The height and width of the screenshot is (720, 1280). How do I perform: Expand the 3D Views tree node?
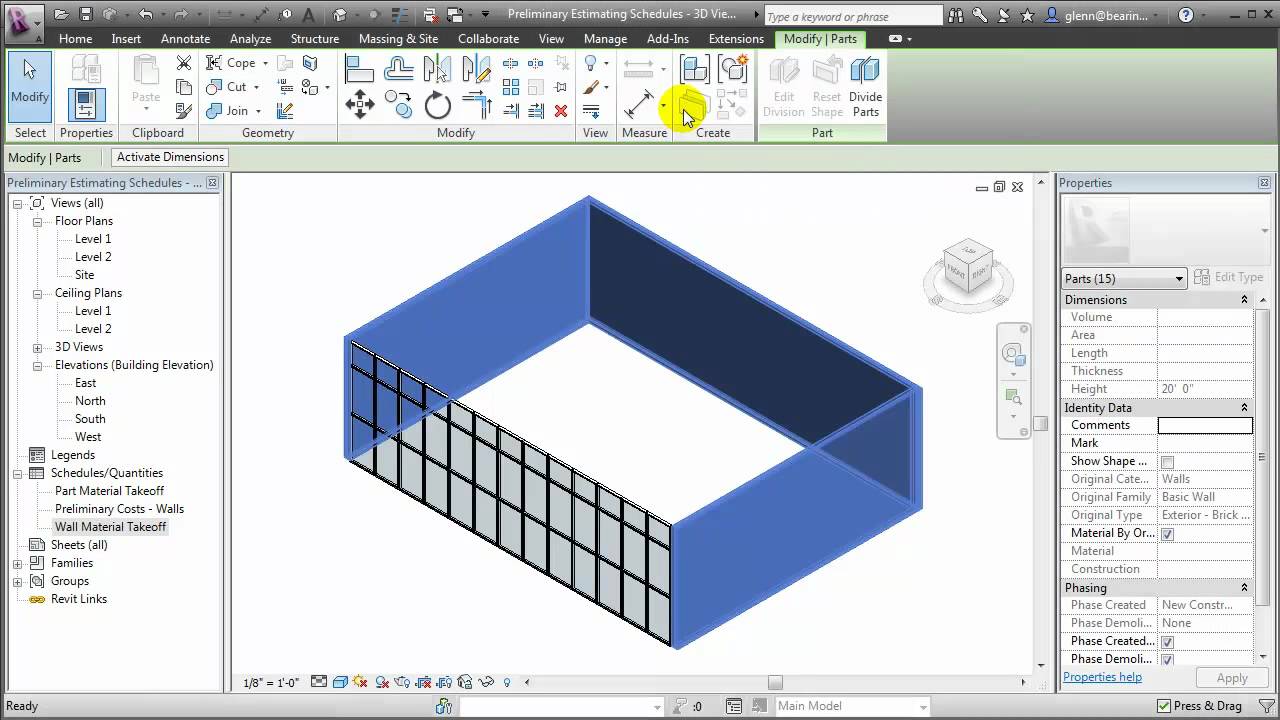37,347
